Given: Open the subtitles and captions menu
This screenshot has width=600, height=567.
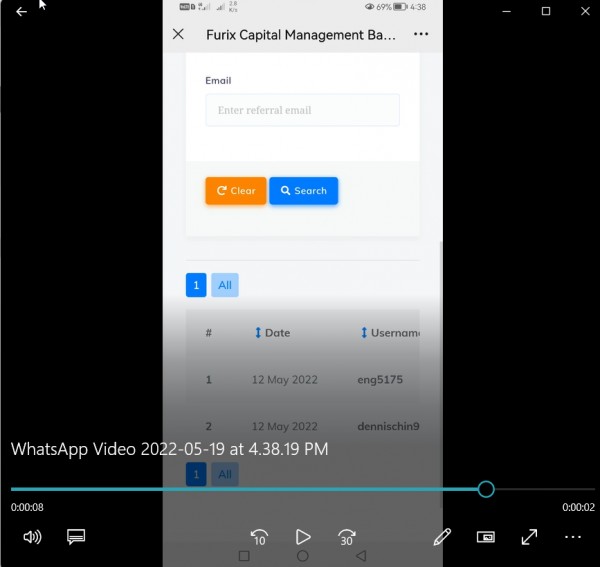Looking at the screenshot, I should pos(76,537).
